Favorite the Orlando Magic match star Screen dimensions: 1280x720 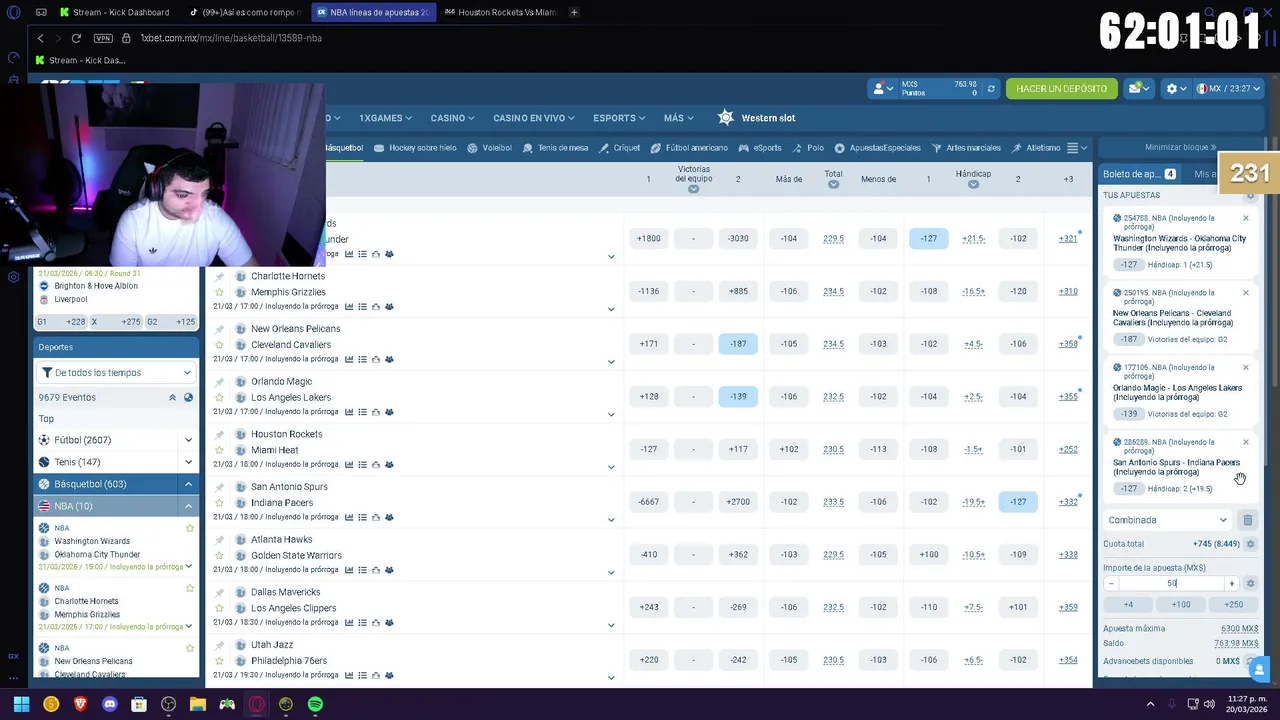(219, 397)
